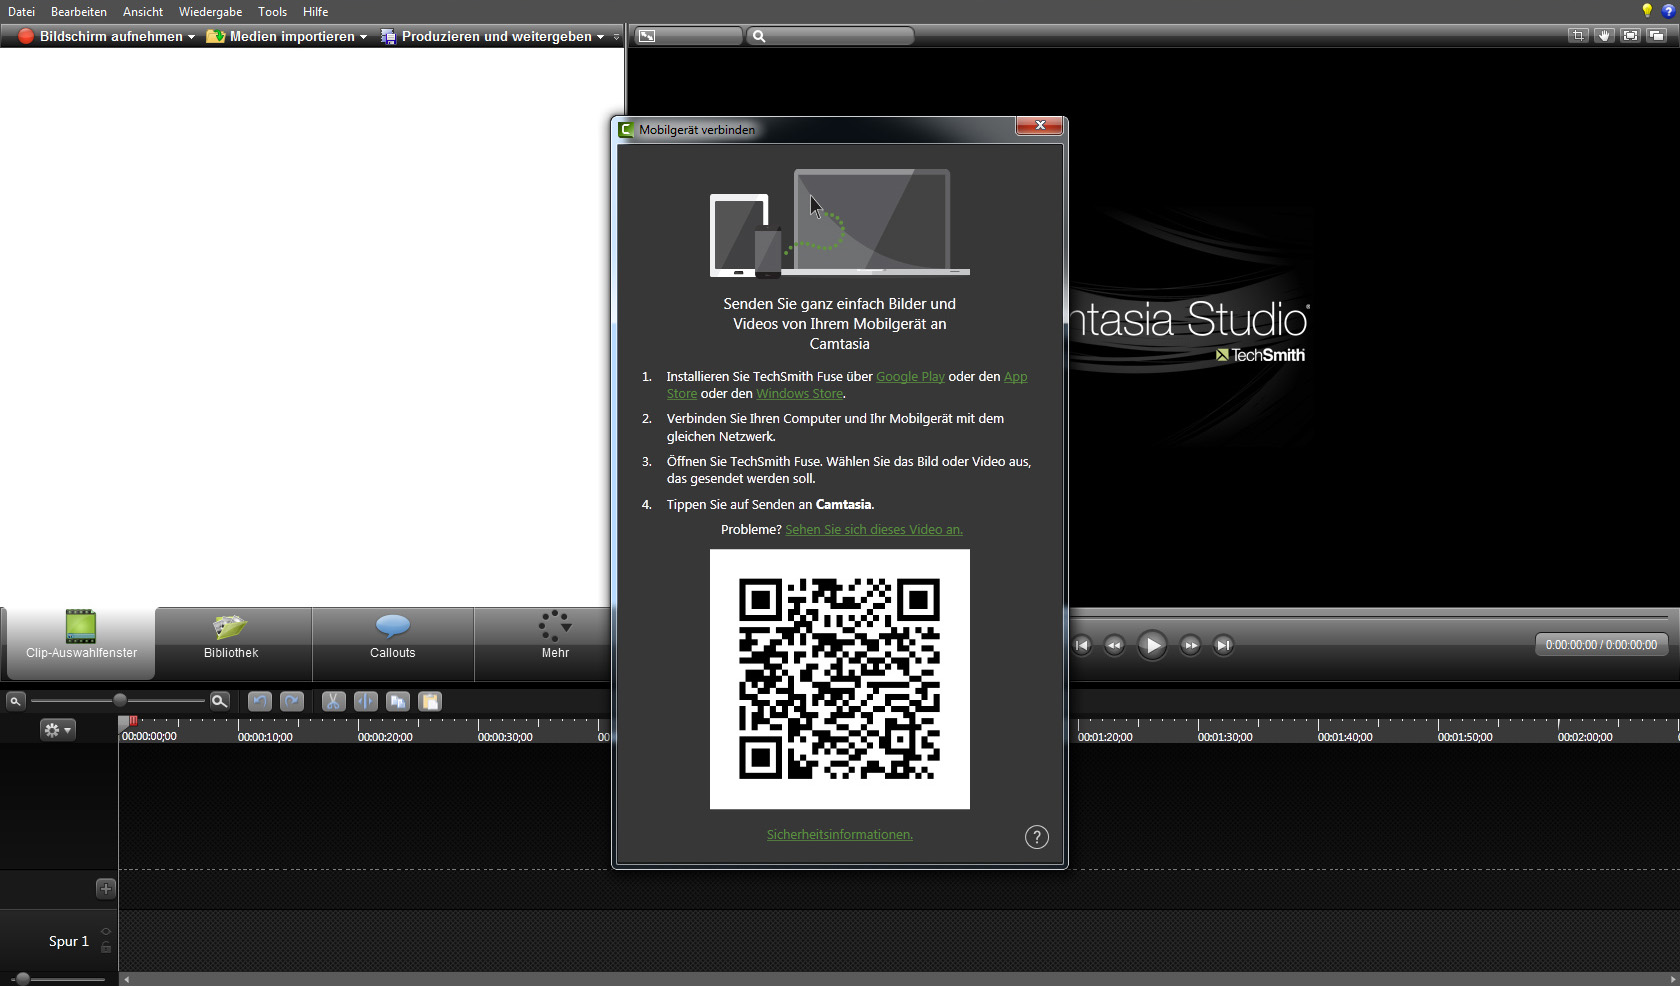Click the Google Play link

click(x=910, y=377)
